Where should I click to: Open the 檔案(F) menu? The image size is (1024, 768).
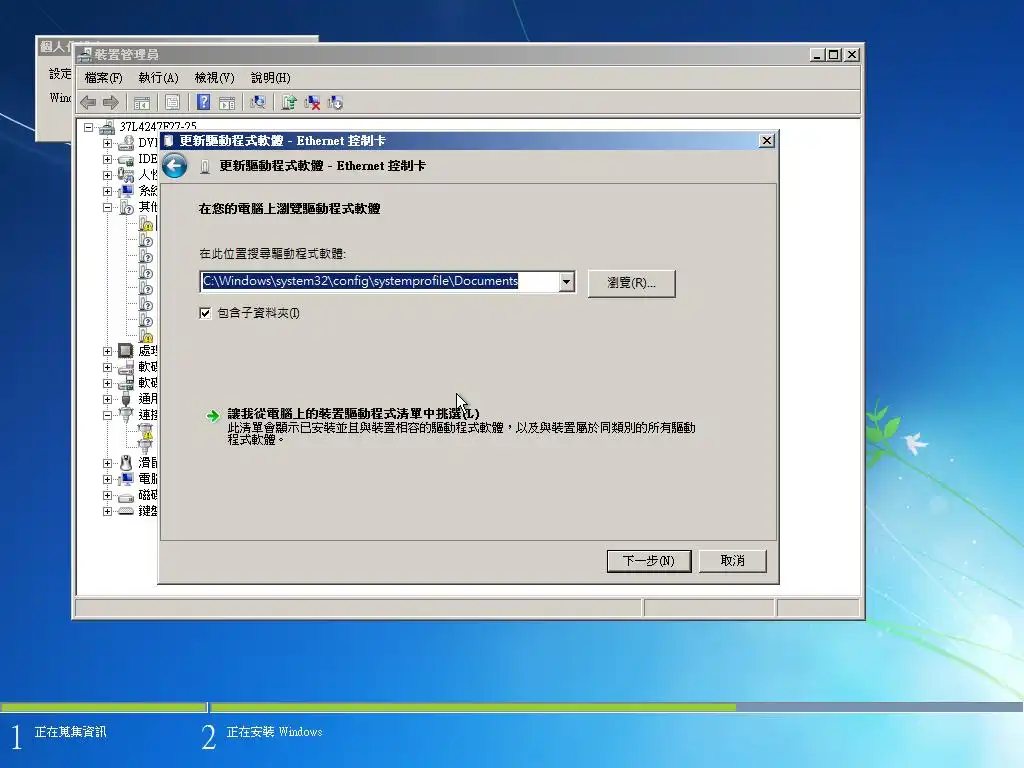[x=103, y=78]
